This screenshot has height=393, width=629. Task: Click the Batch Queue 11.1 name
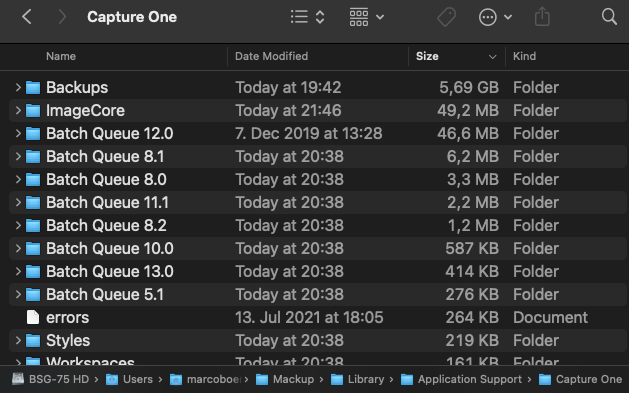(107, 203)
